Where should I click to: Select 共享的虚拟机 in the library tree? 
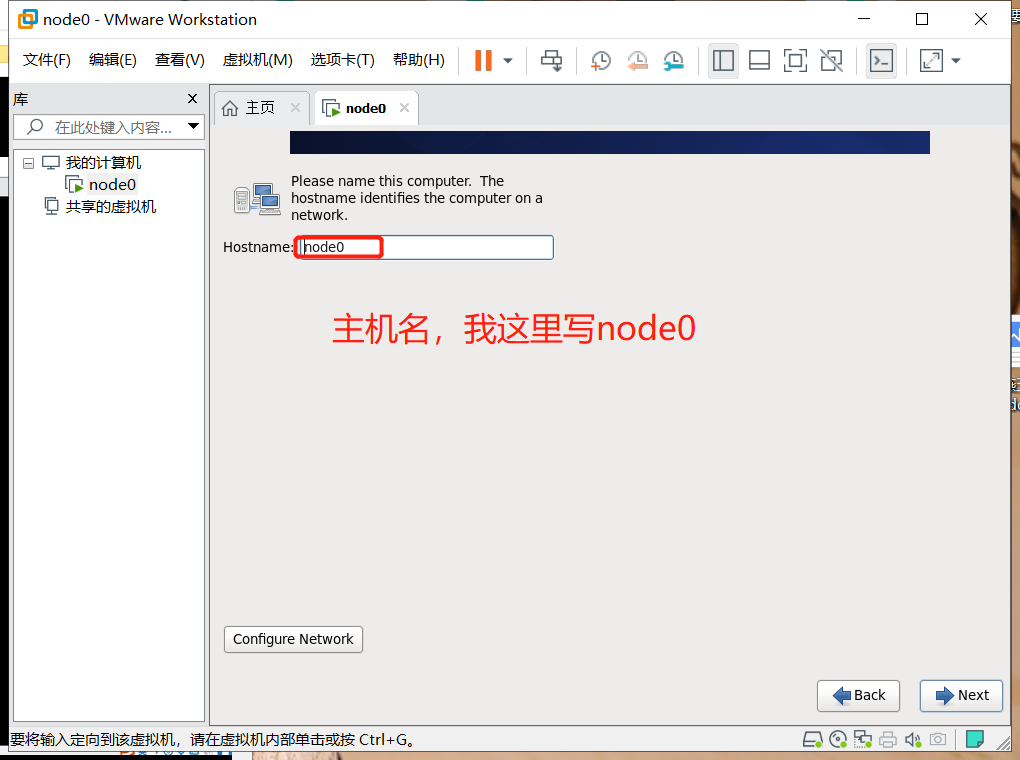111,207
